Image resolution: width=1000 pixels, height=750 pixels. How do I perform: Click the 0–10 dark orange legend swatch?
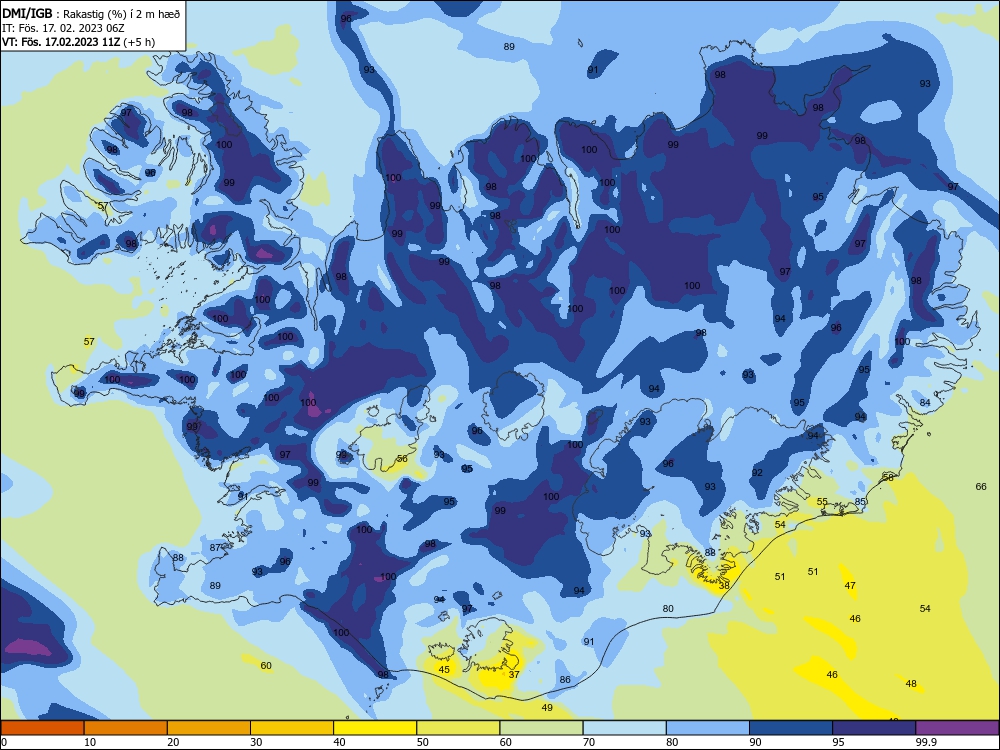point(43,728)
